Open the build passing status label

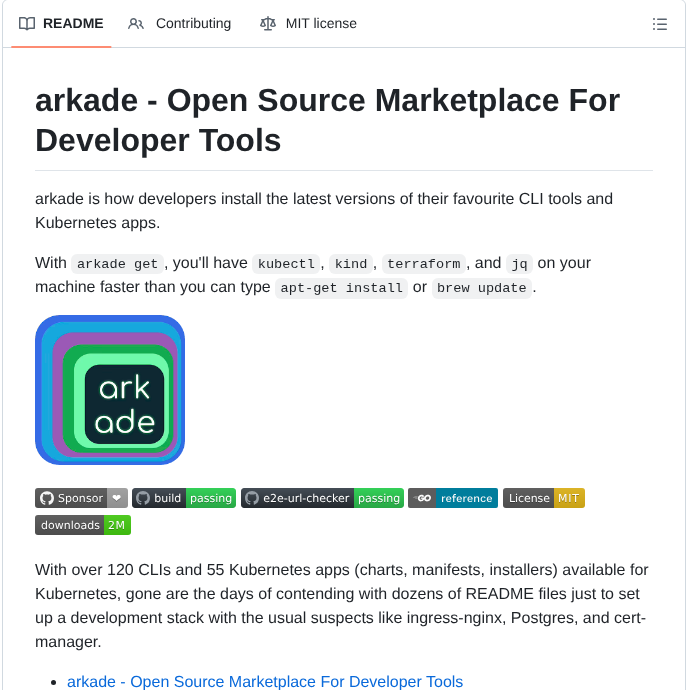coord(211,498)
